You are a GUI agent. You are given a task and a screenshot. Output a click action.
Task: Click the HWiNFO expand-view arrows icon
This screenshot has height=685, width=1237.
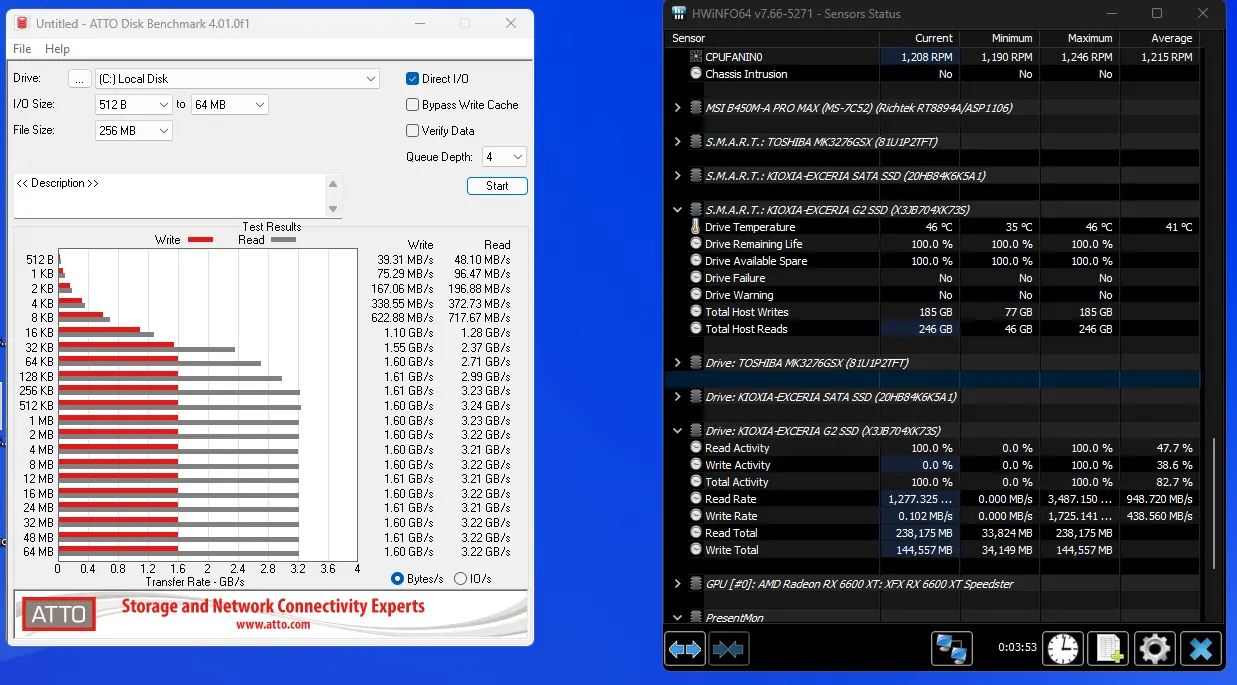685,649
